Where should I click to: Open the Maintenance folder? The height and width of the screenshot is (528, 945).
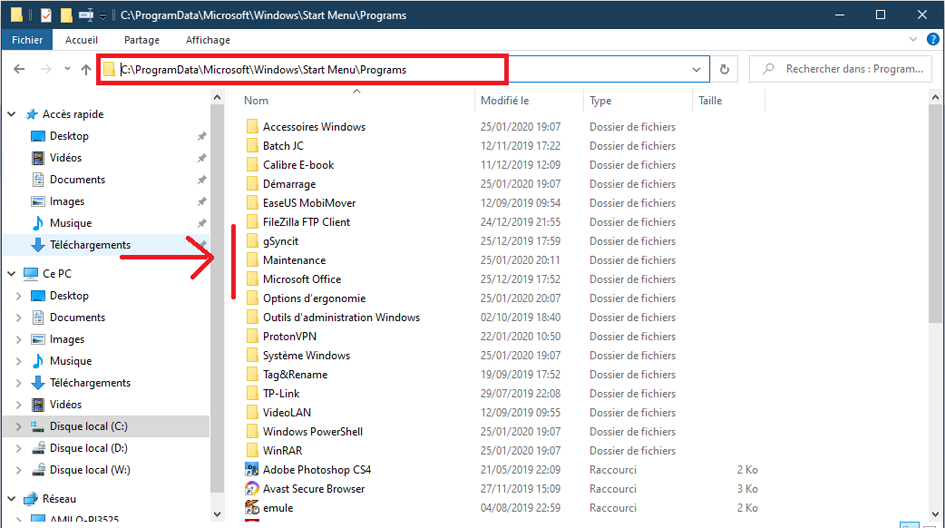point(286,260)
